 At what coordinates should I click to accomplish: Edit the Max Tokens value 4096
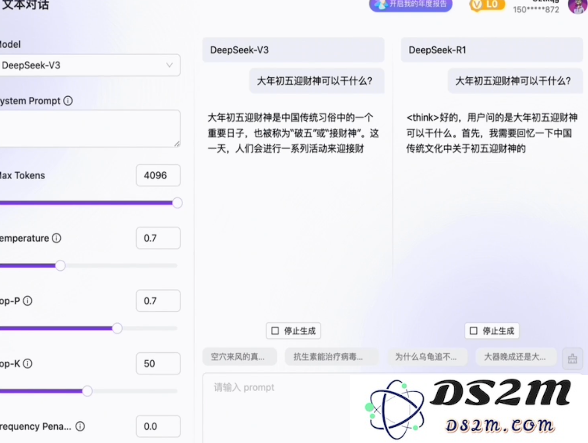pyautogui.click(x=158, y=175)
